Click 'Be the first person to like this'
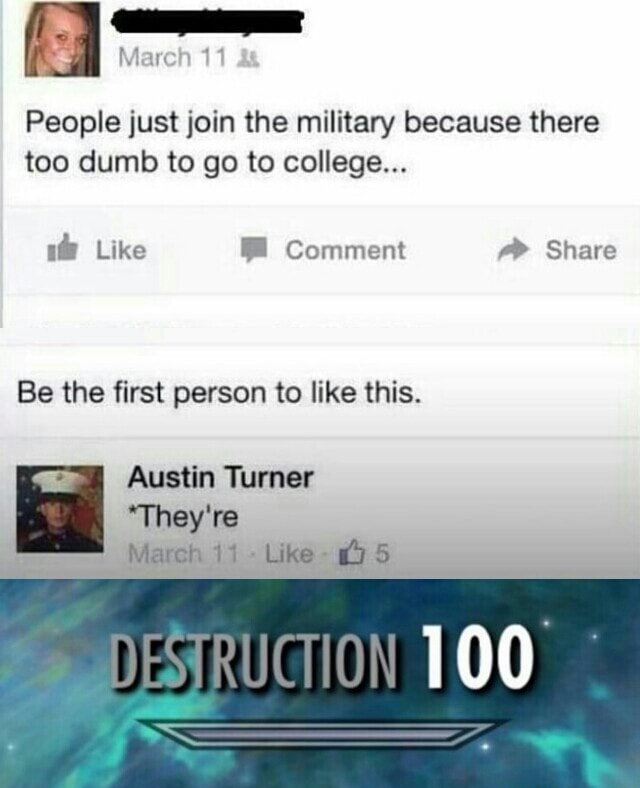The height and width of the screenshot is (788, 640). 219,392
